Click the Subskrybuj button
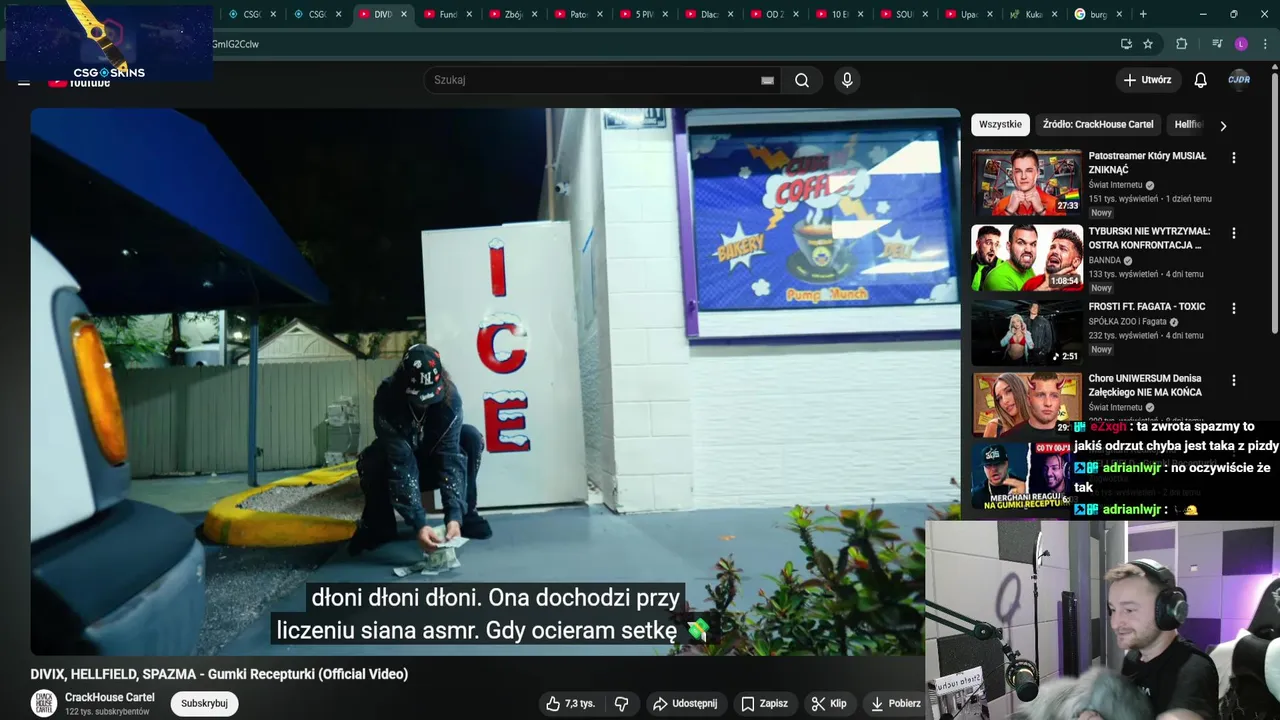Viewport: 1280px width, 720px height. point(204,704)
